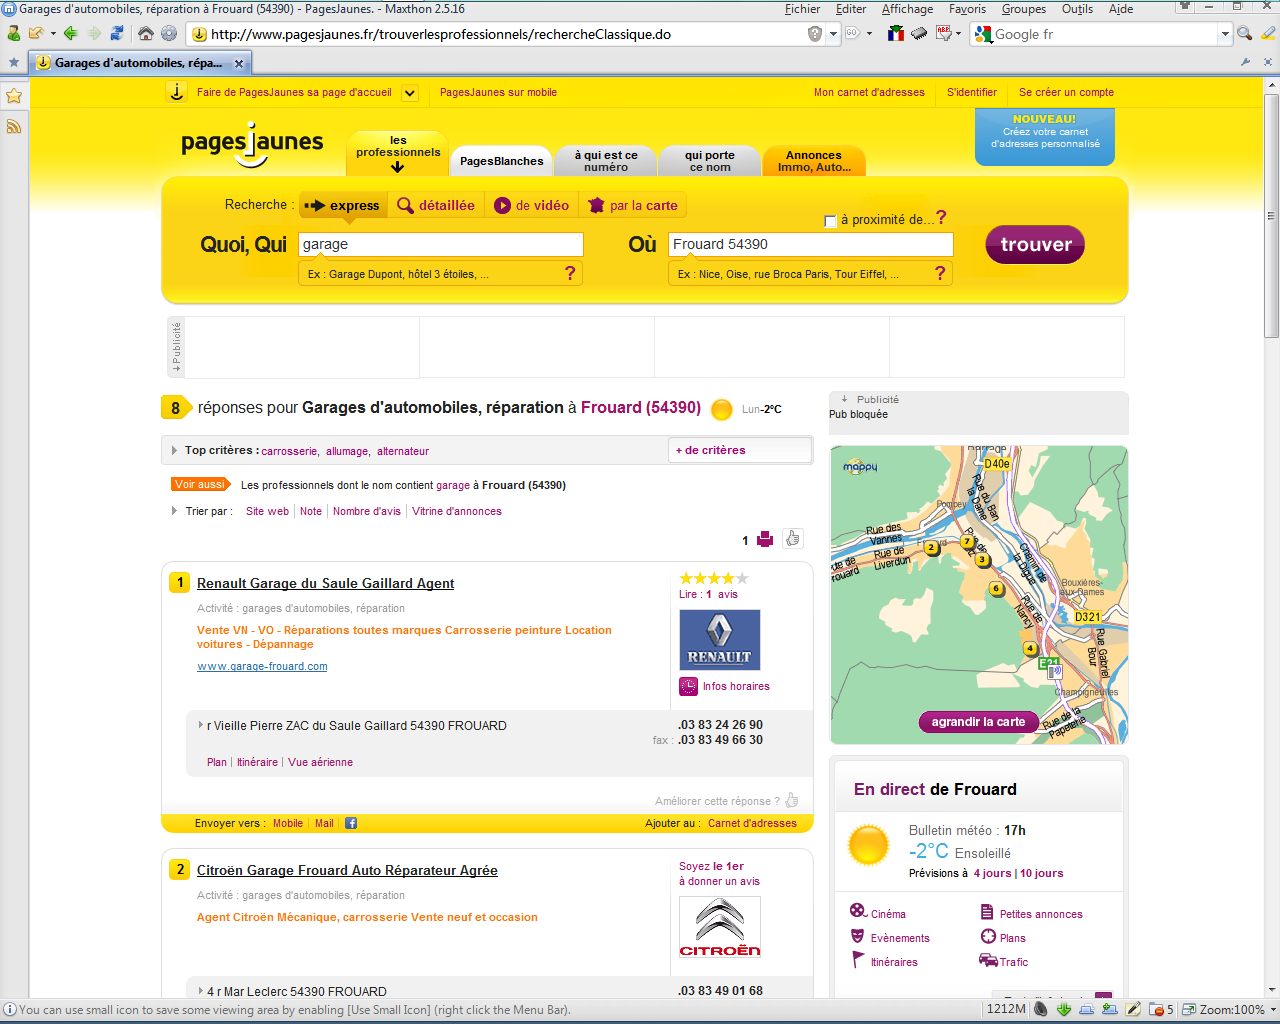Click map marker number 7
This screenshot has height=1024, width=1280.
tap(967, 542)
